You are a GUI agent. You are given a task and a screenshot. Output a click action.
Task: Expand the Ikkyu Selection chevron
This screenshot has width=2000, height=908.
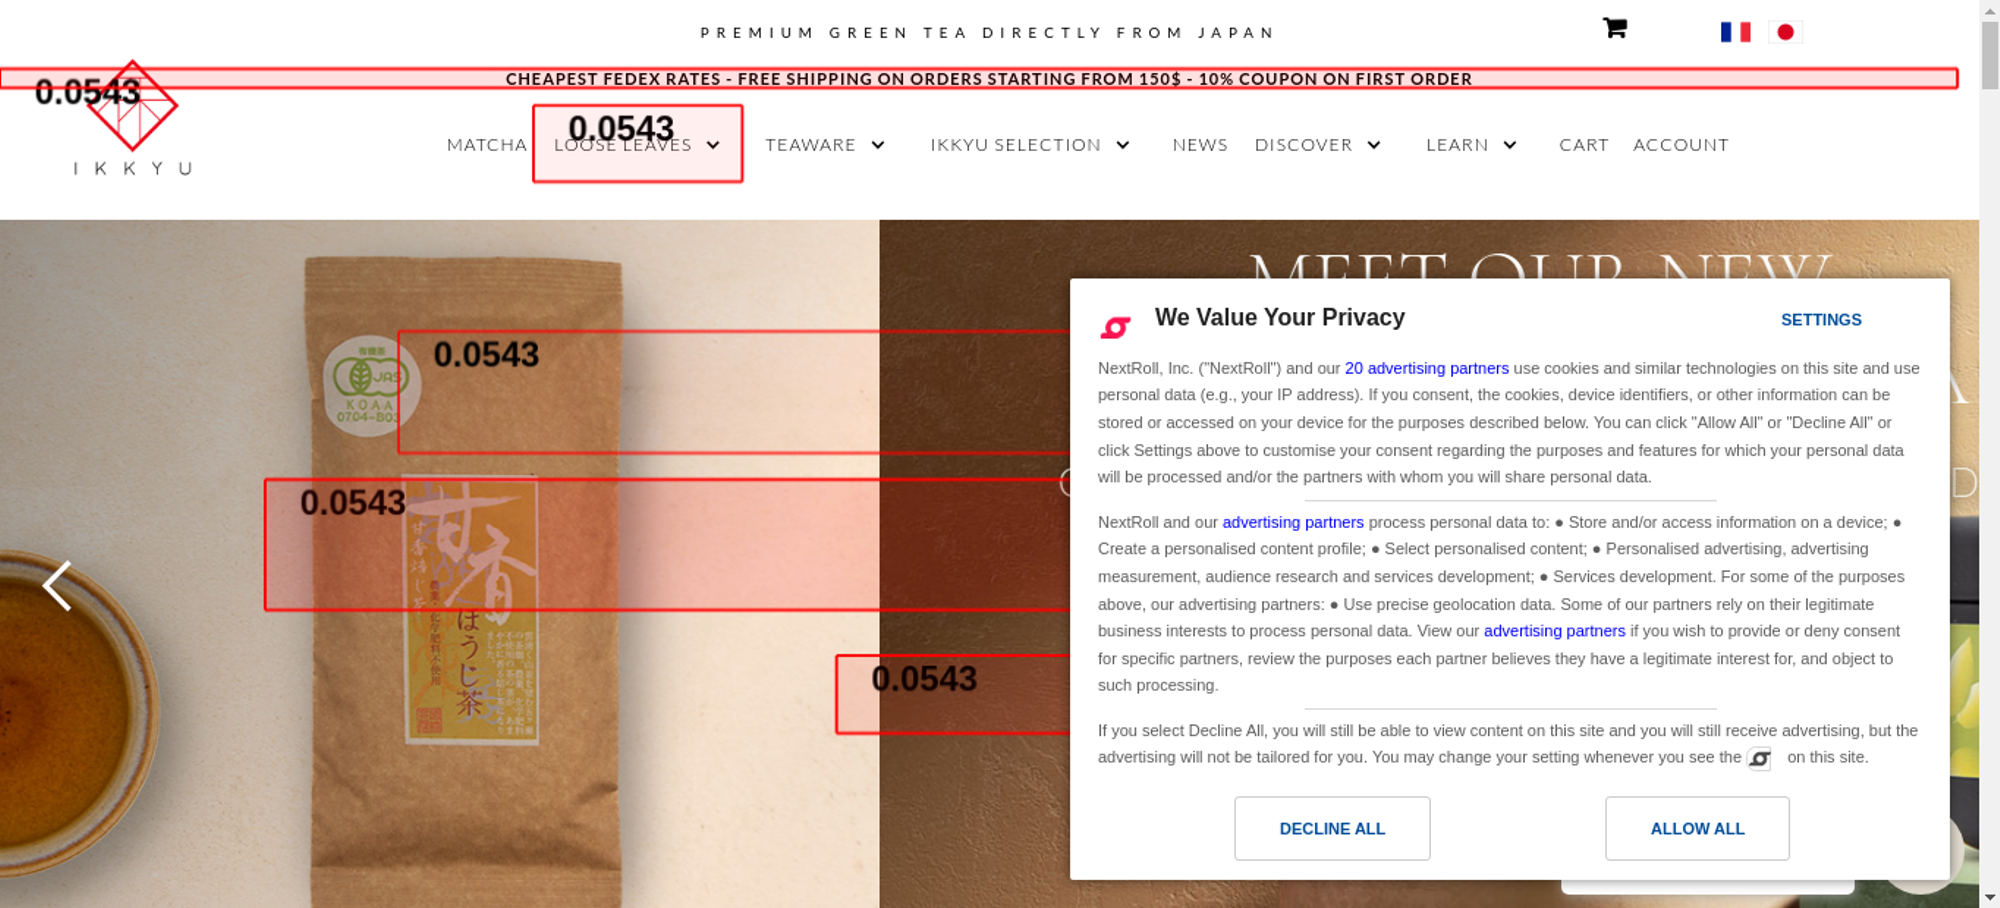coord(1123,145)
